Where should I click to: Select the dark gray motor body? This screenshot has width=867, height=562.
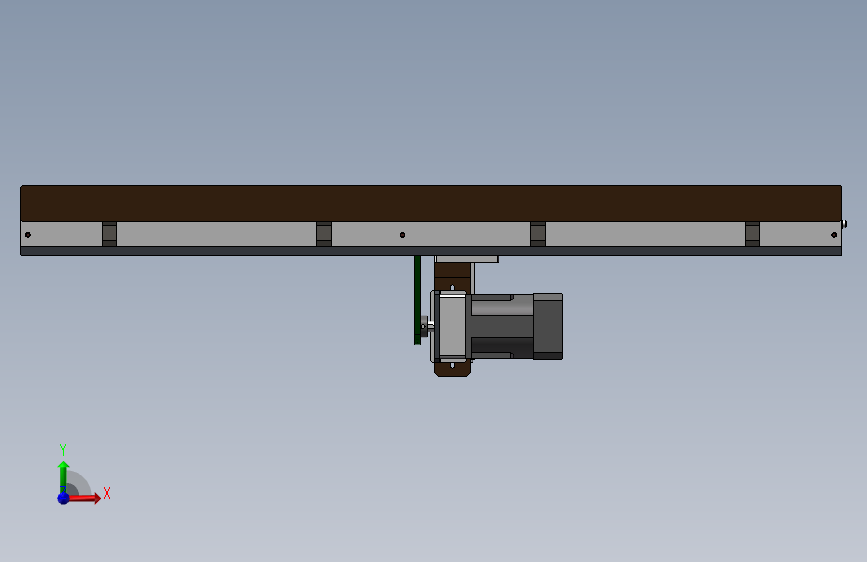point(502,326)
